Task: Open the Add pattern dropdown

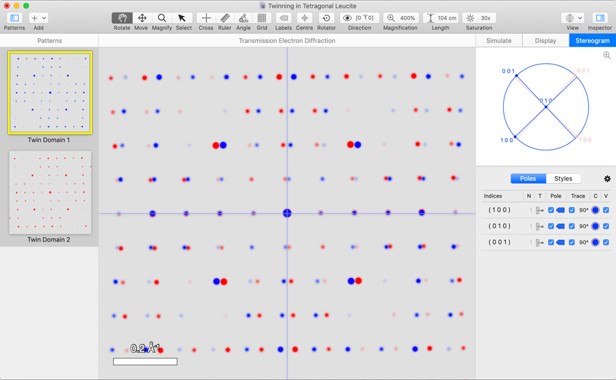Action: 38,18
